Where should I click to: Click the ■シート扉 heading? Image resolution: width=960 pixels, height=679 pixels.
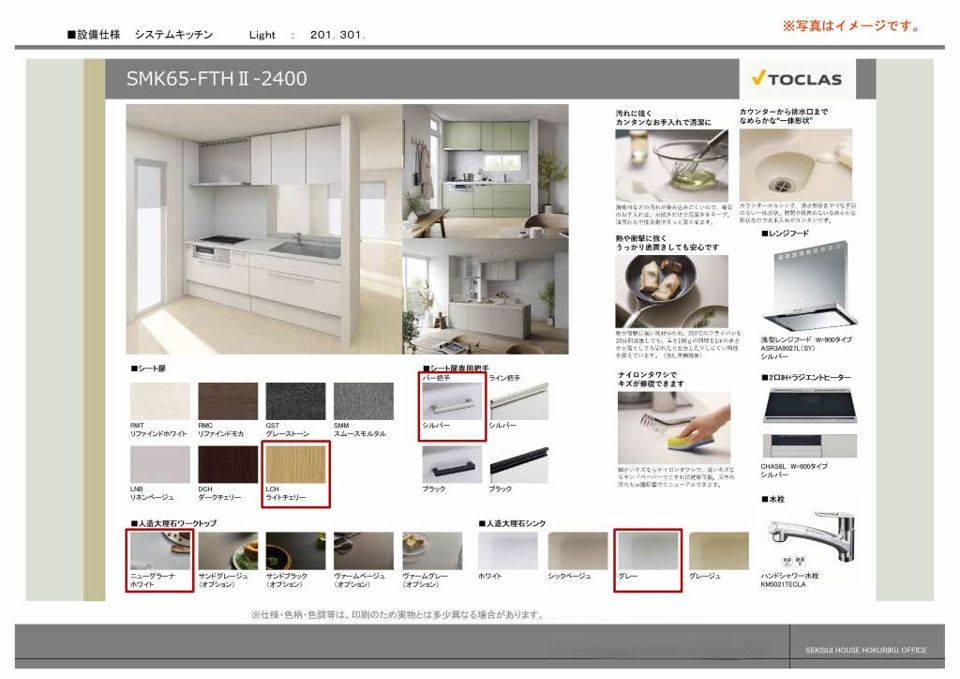point(148,369)
